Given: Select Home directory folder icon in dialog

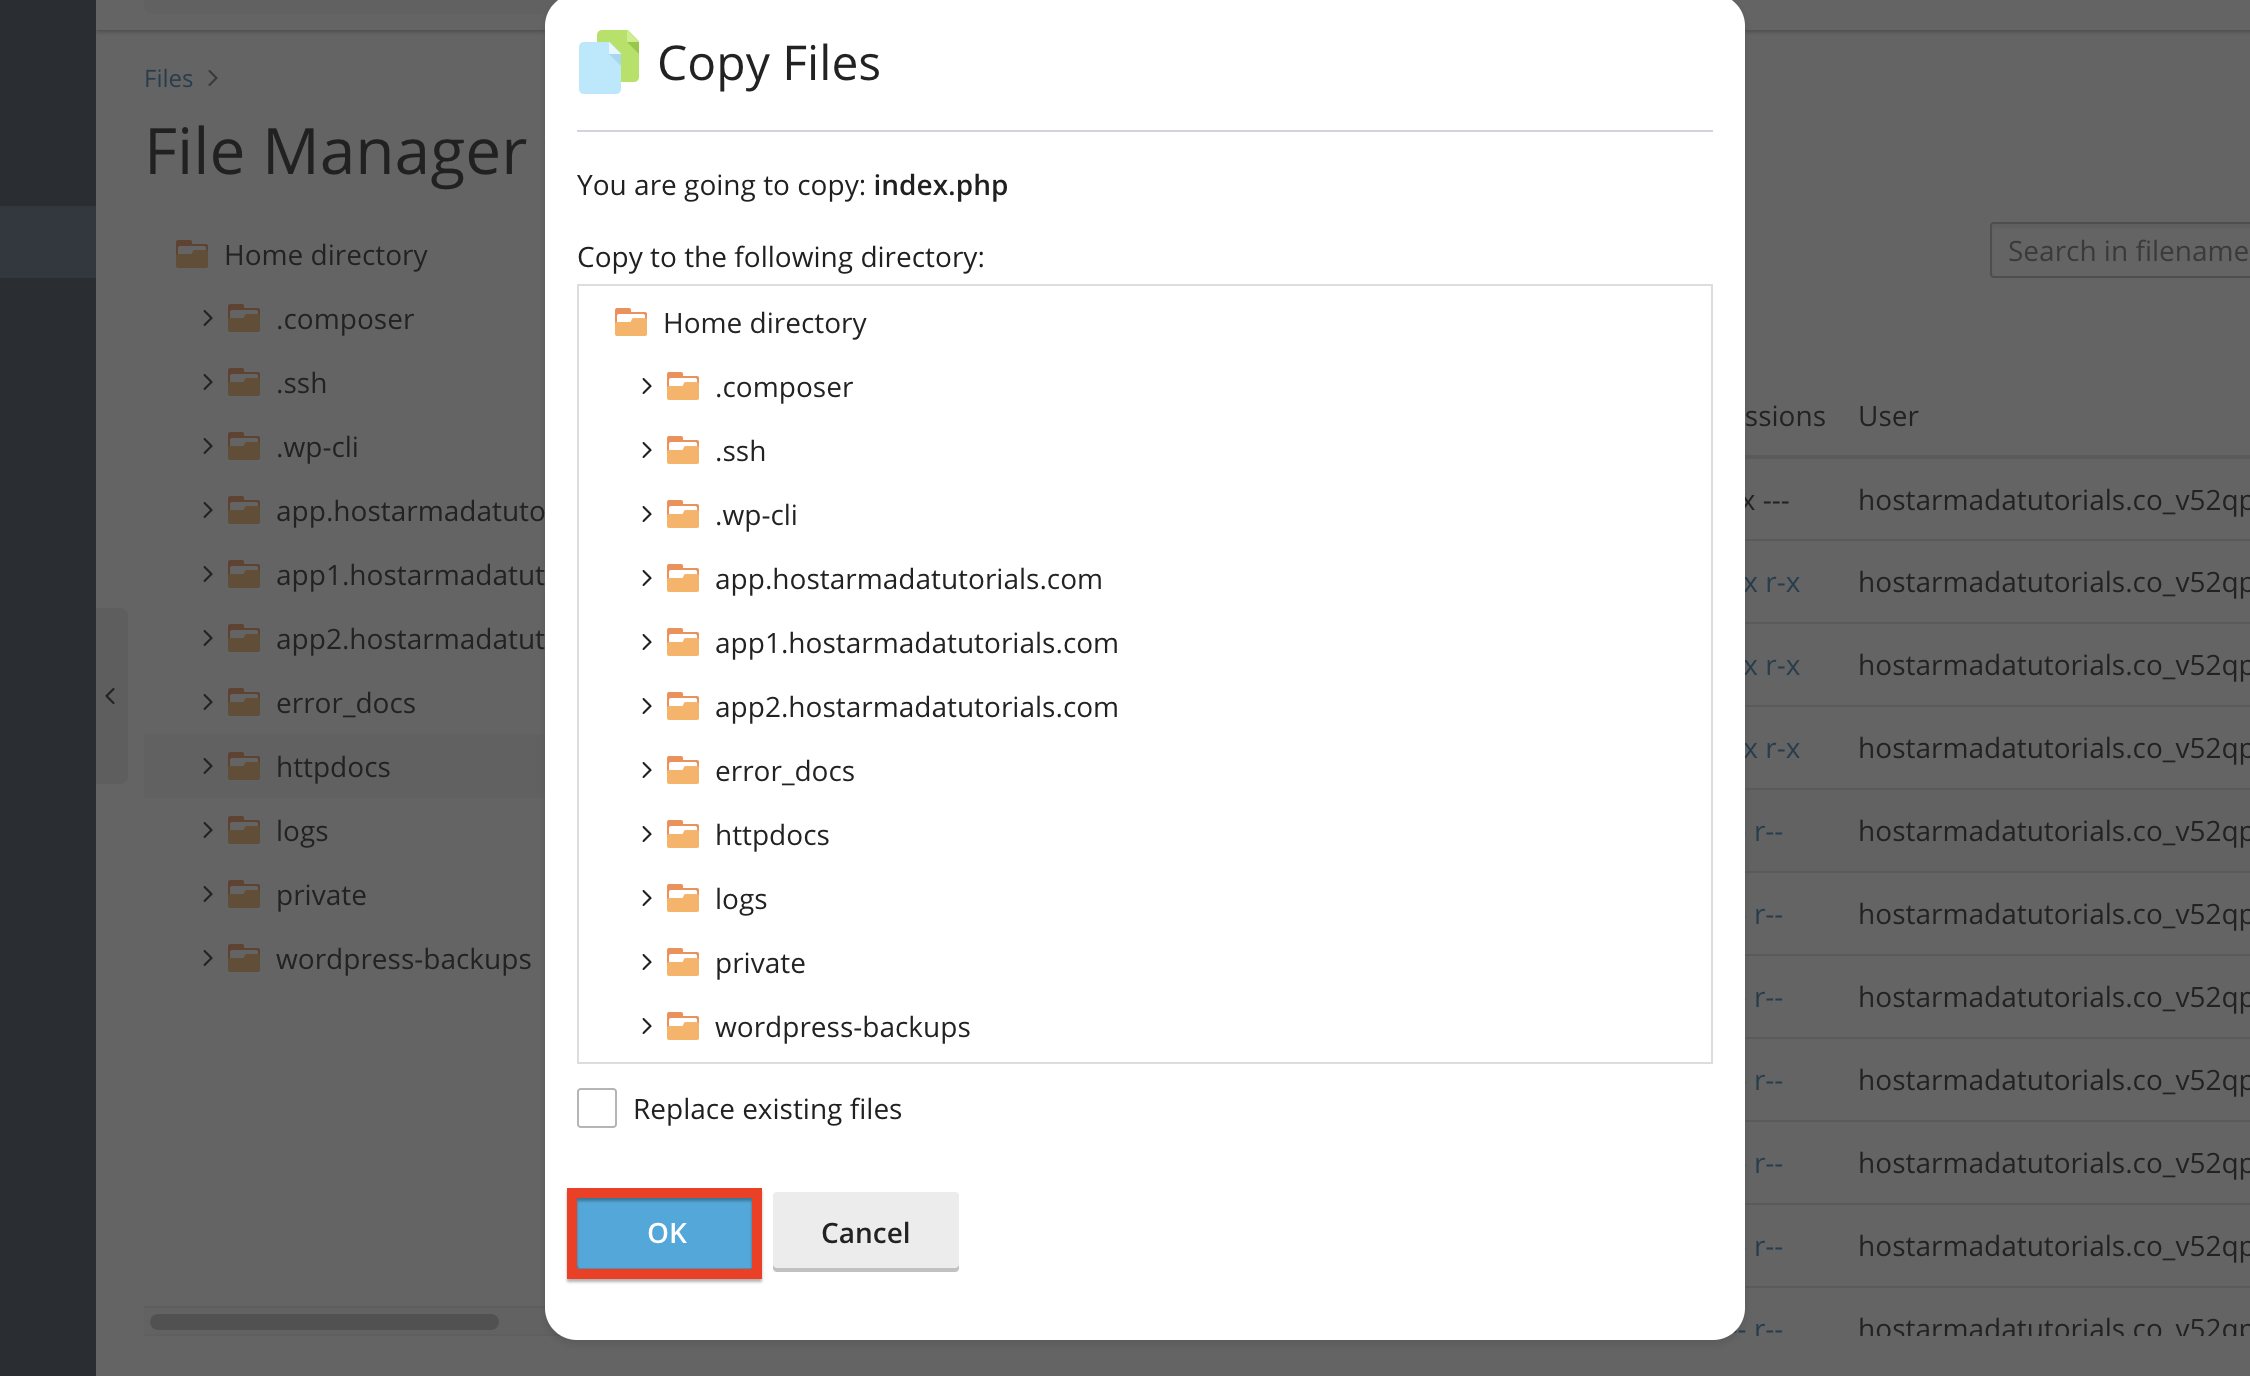Looking at the screenshot, I should [631, 322].
